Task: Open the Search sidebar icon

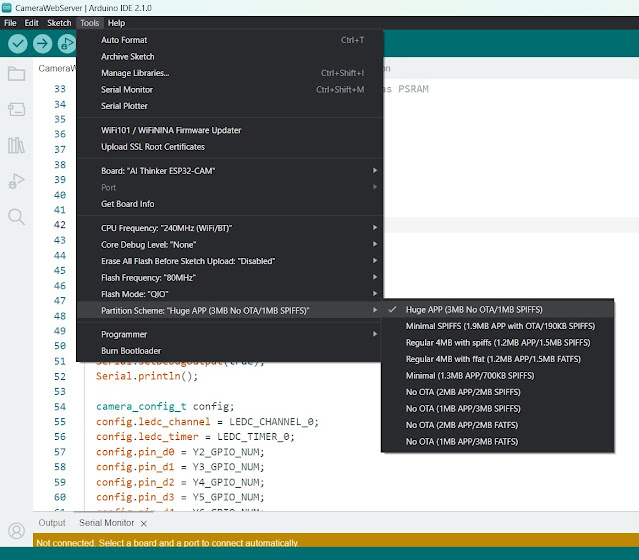Action: 16,216
